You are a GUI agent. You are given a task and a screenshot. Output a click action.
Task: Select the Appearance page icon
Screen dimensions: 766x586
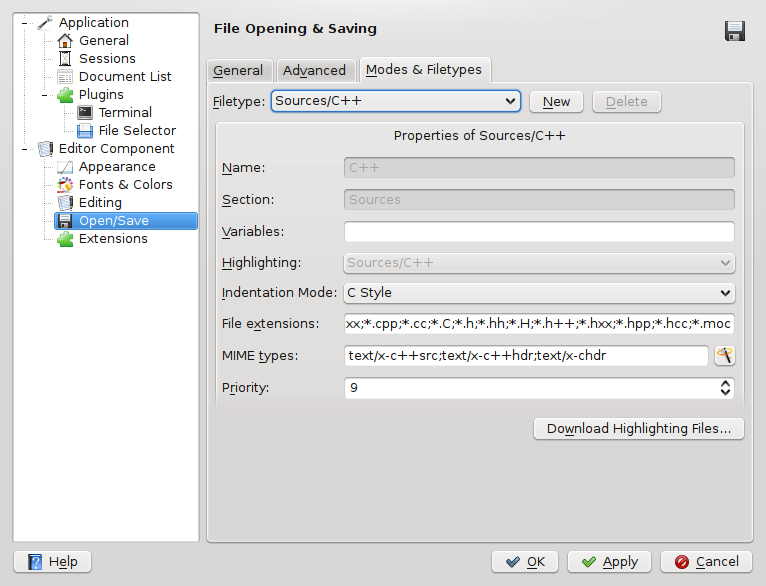[x=65, y=167]
